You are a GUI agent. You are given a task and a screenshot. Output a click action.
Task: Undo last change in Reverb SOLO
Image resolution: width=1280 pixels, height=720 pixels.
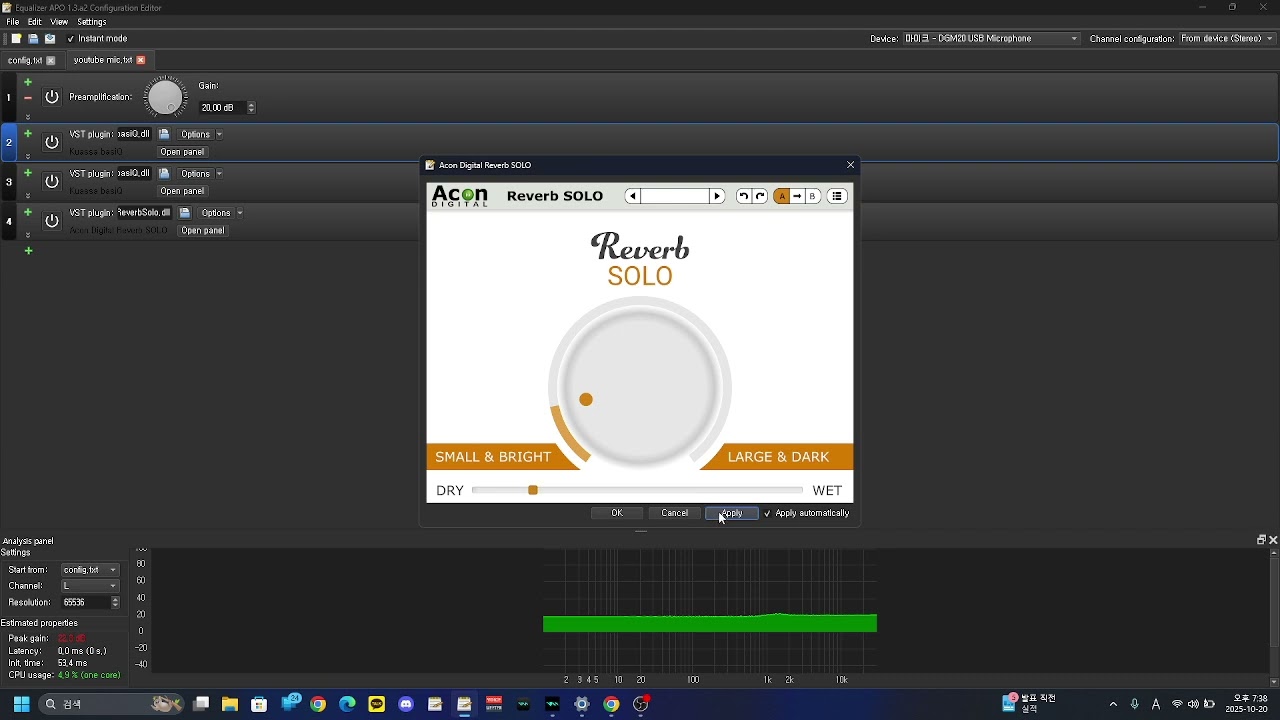point(743,196)
